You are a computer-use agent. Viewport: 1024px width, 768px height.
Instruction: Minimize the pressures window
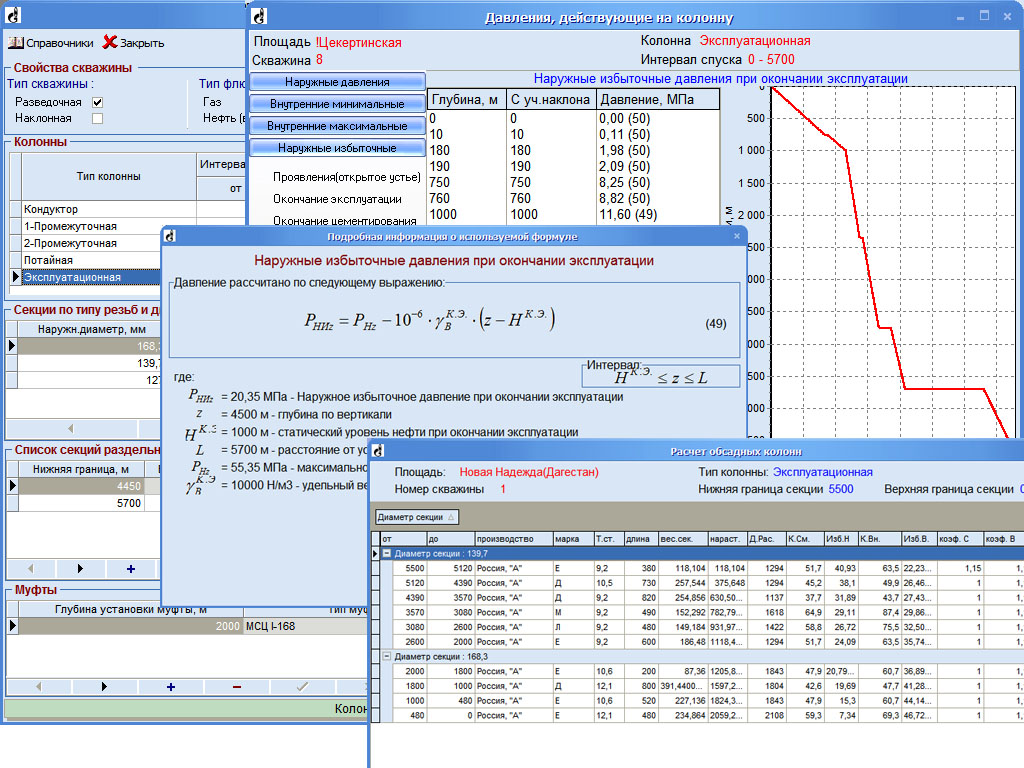coord(961,17)
